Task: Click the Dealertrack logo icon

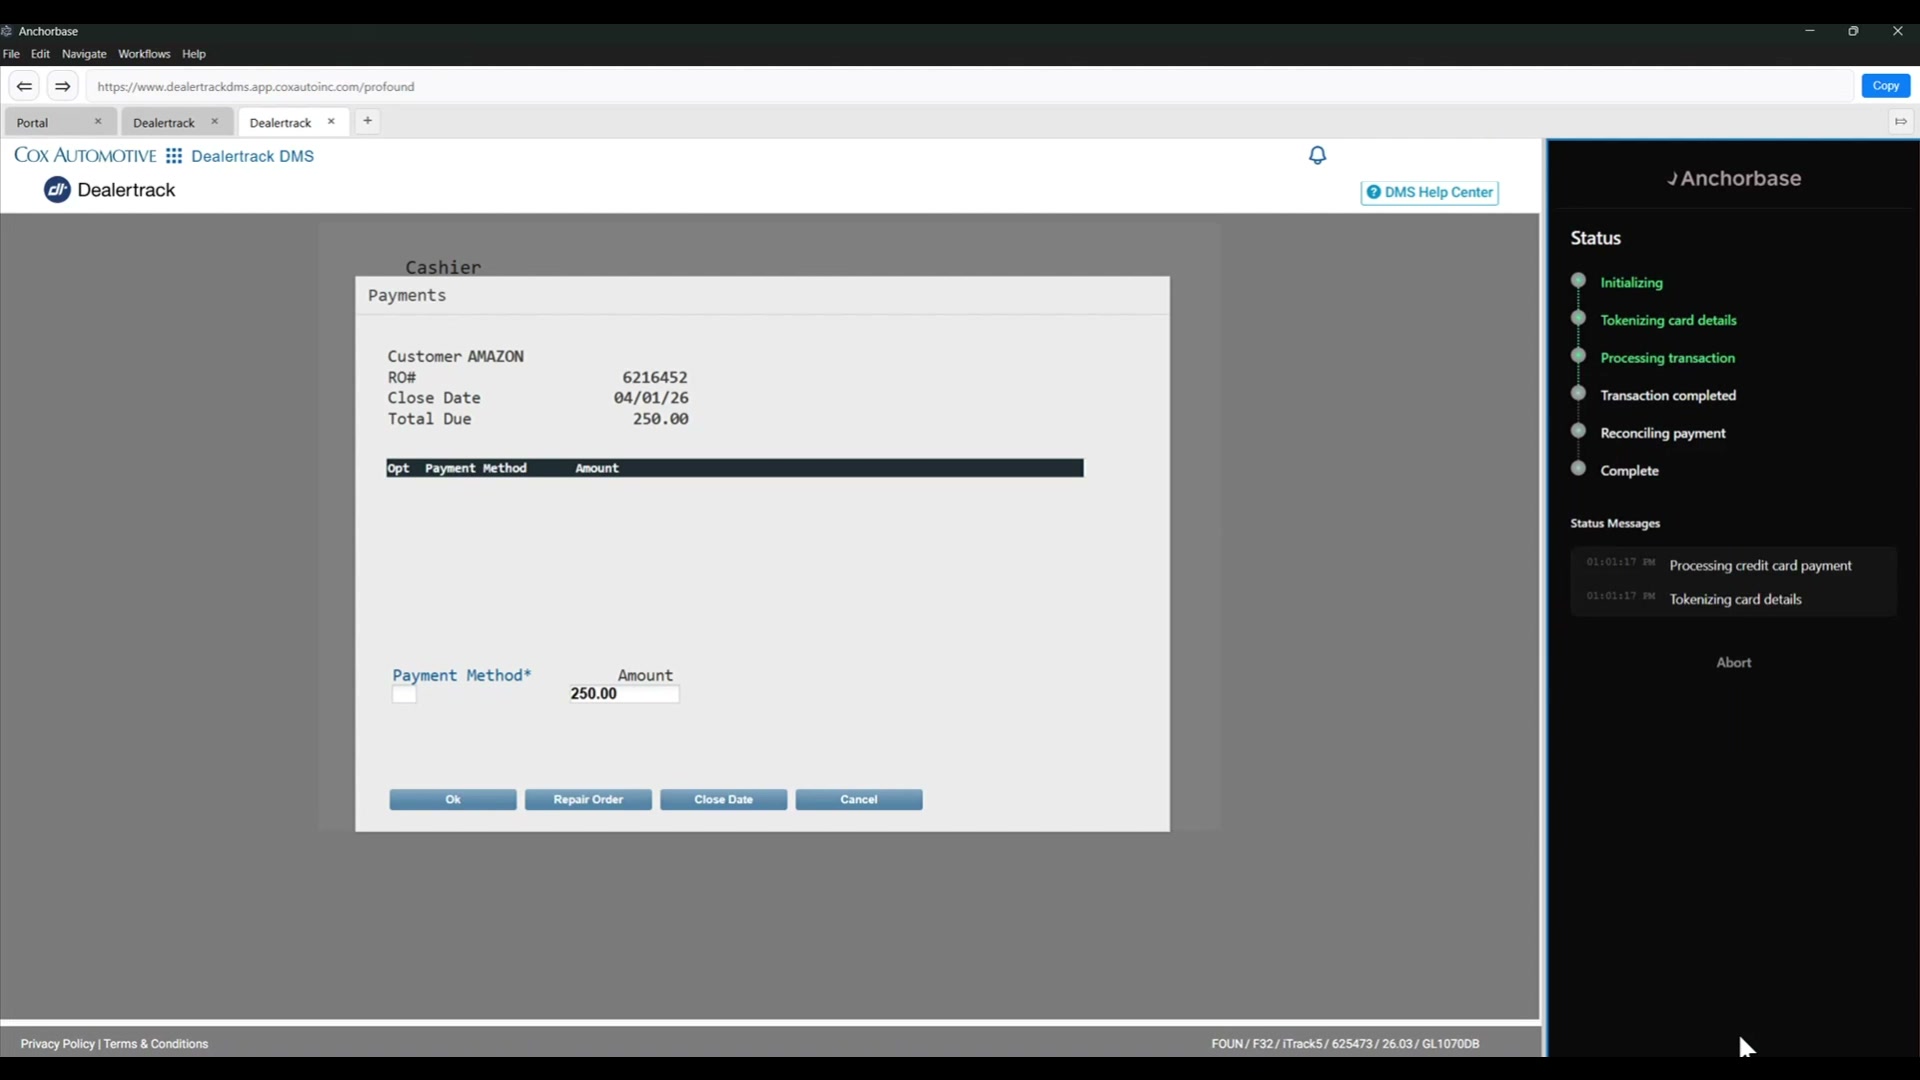Action: coord(57,190)
